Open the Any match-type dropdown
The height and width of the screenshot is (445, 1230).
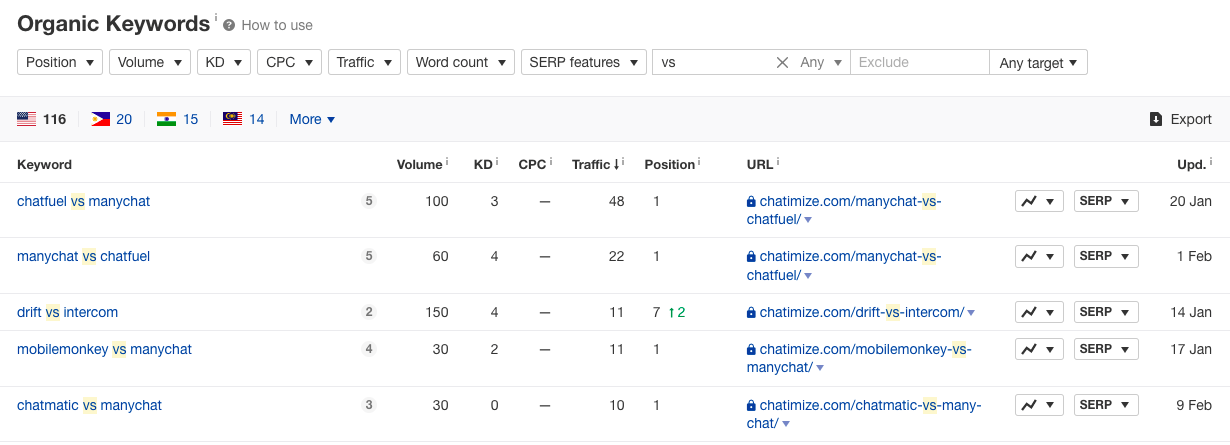click(820, 62)
